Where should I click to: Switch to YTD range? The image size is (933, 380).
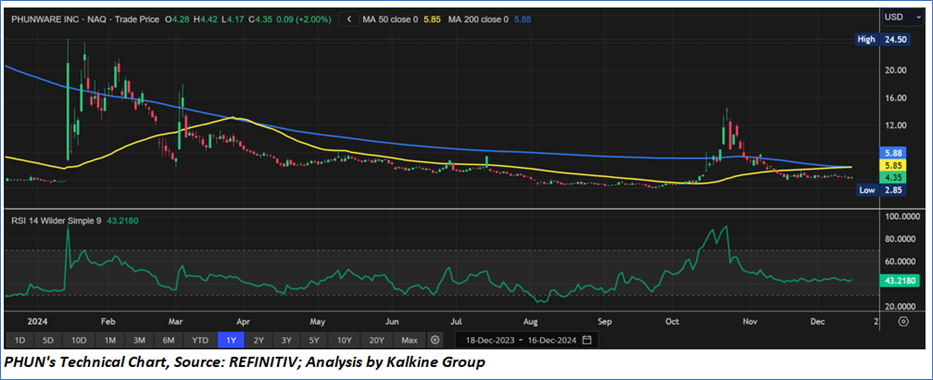coord(200,340)
